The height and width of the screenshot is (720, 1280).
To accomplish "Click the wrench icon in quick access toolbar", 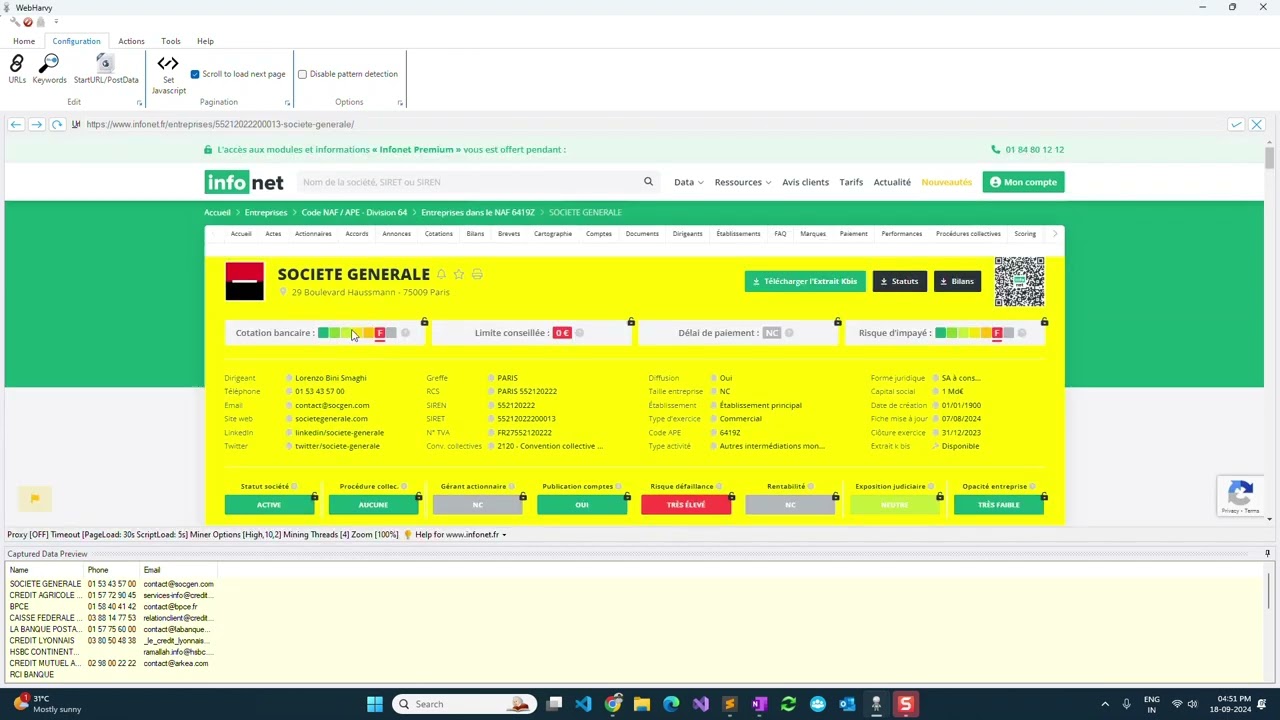I will 15,21.
